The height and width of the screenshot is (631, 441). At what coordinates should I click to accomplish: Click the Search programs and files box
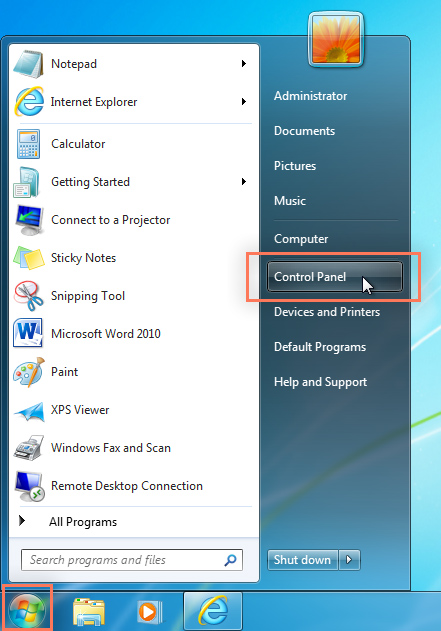point(132,560)
